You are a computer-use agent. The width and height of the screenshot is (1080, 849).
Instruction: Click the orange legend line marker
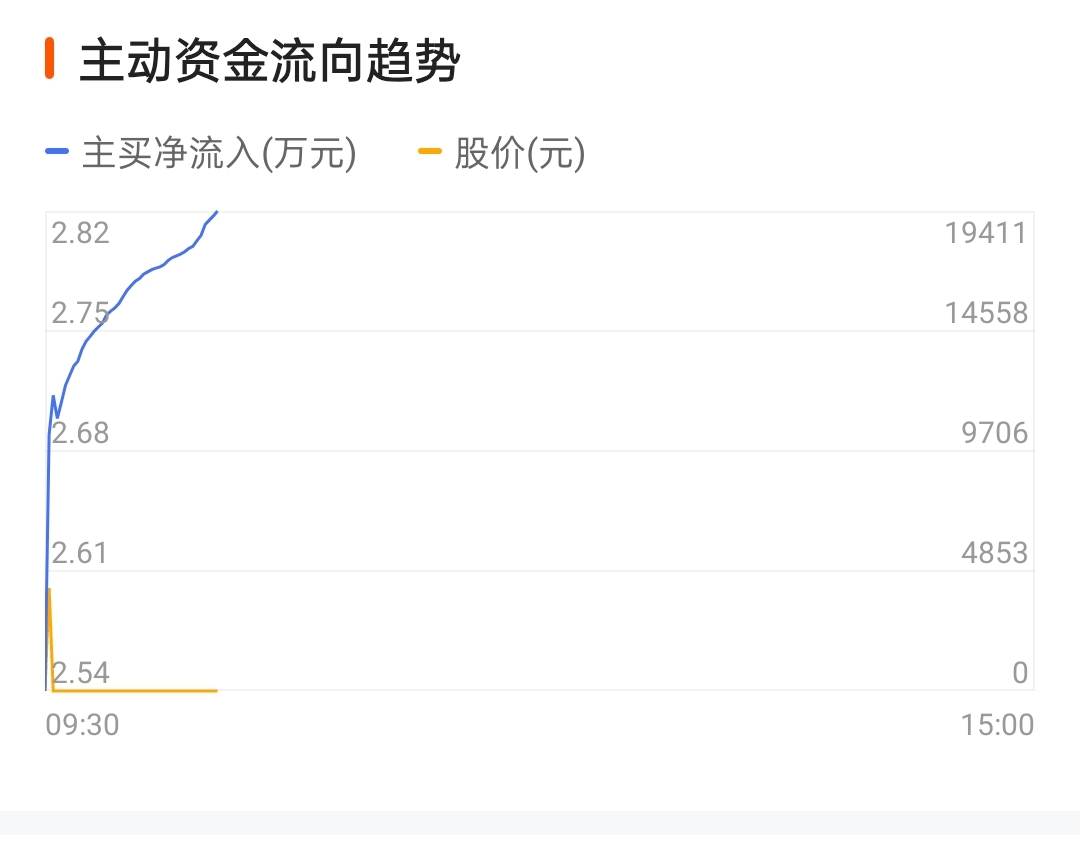pyautogui.click(x=430, y=151)
